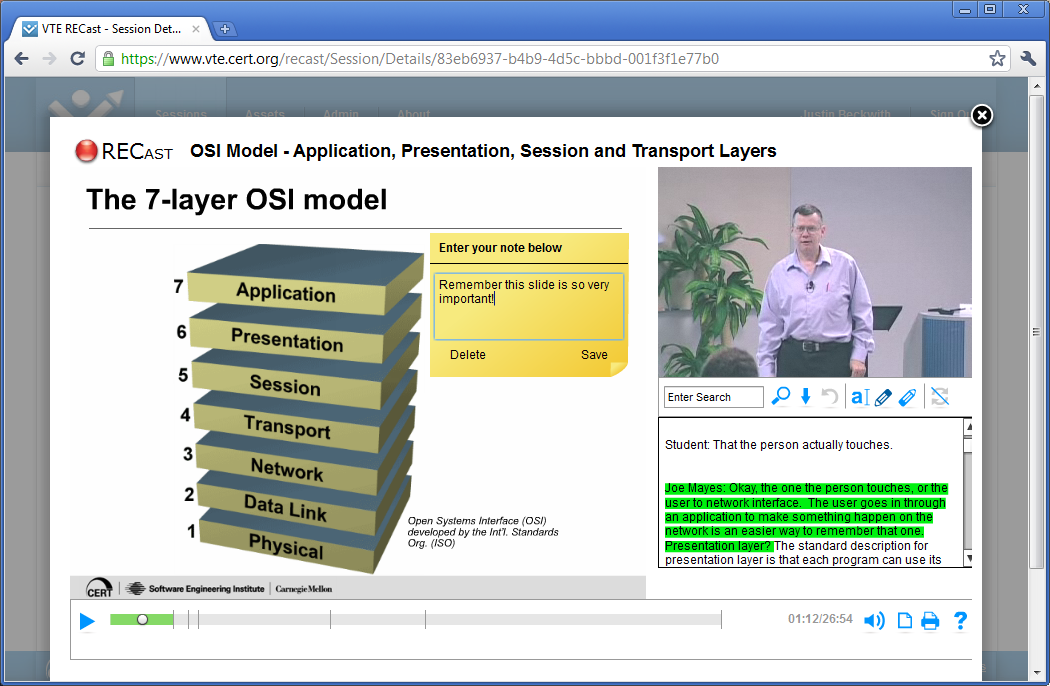Click the transcript scrollbar down arrow

point(968,559)
